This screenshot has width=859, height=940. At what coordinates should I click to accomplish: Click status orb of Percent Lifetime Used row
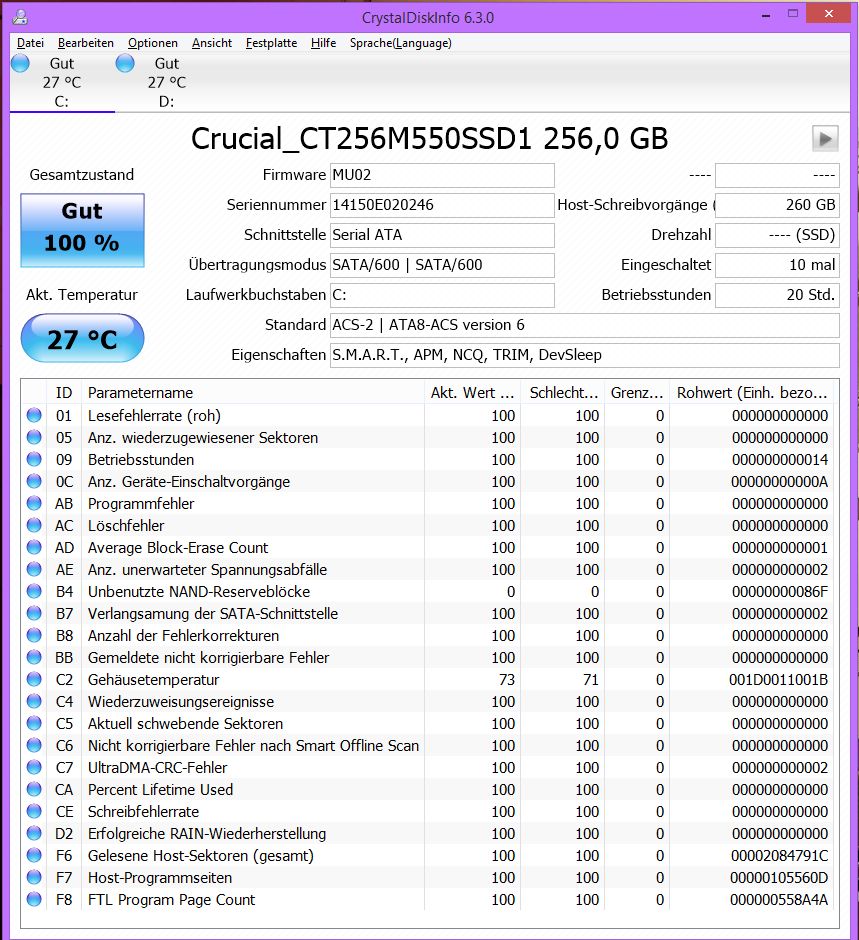tap(34, 789)
